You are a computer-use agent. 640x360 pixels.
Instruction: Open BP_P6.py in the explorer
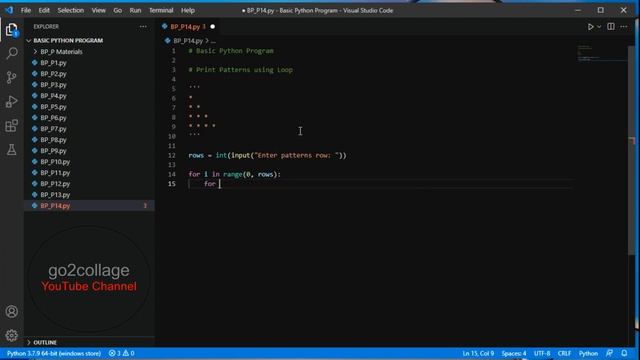pyautogui.click(x=53, y=118)
